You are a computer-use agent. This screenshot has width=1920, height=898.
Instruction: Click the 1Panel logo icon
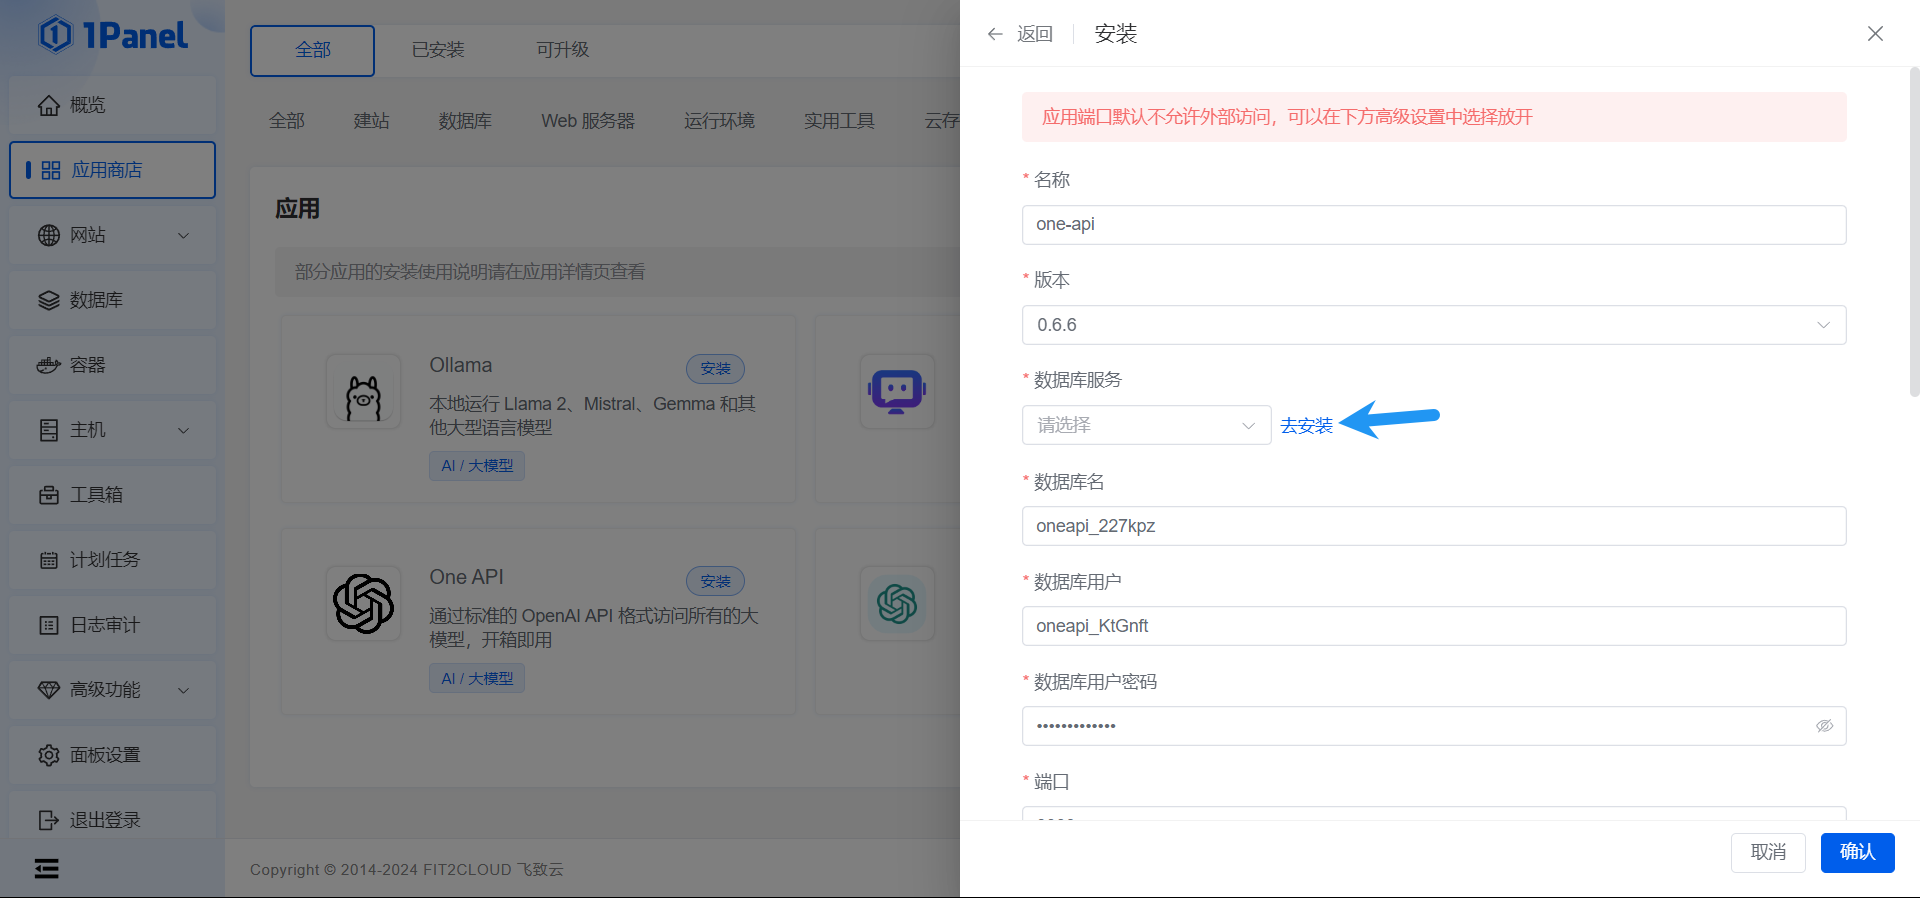coord(56,35)
